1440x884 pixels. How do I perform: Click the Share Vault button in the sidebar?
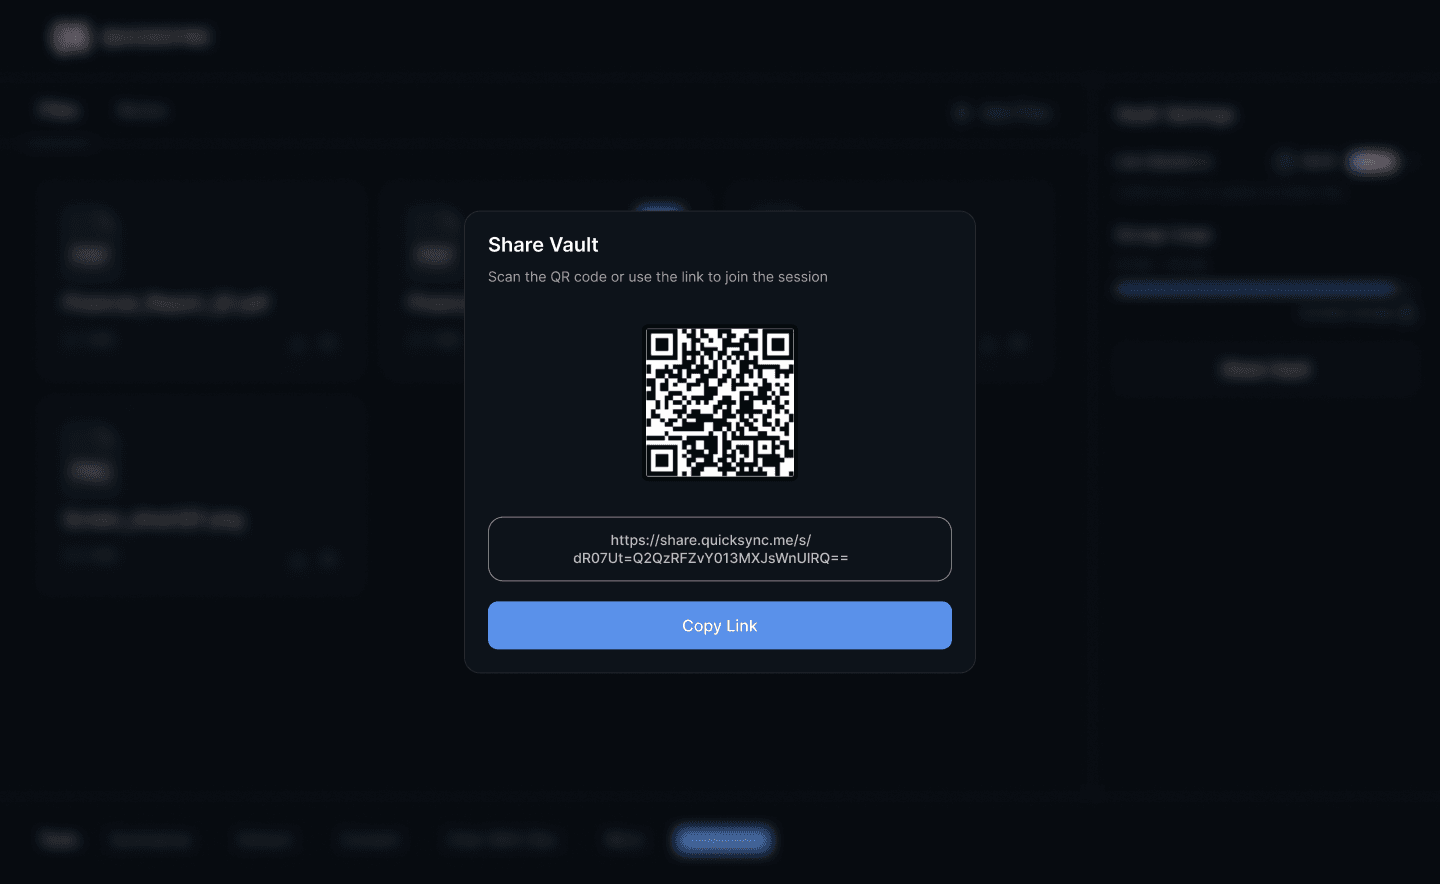coord(1264,369)
